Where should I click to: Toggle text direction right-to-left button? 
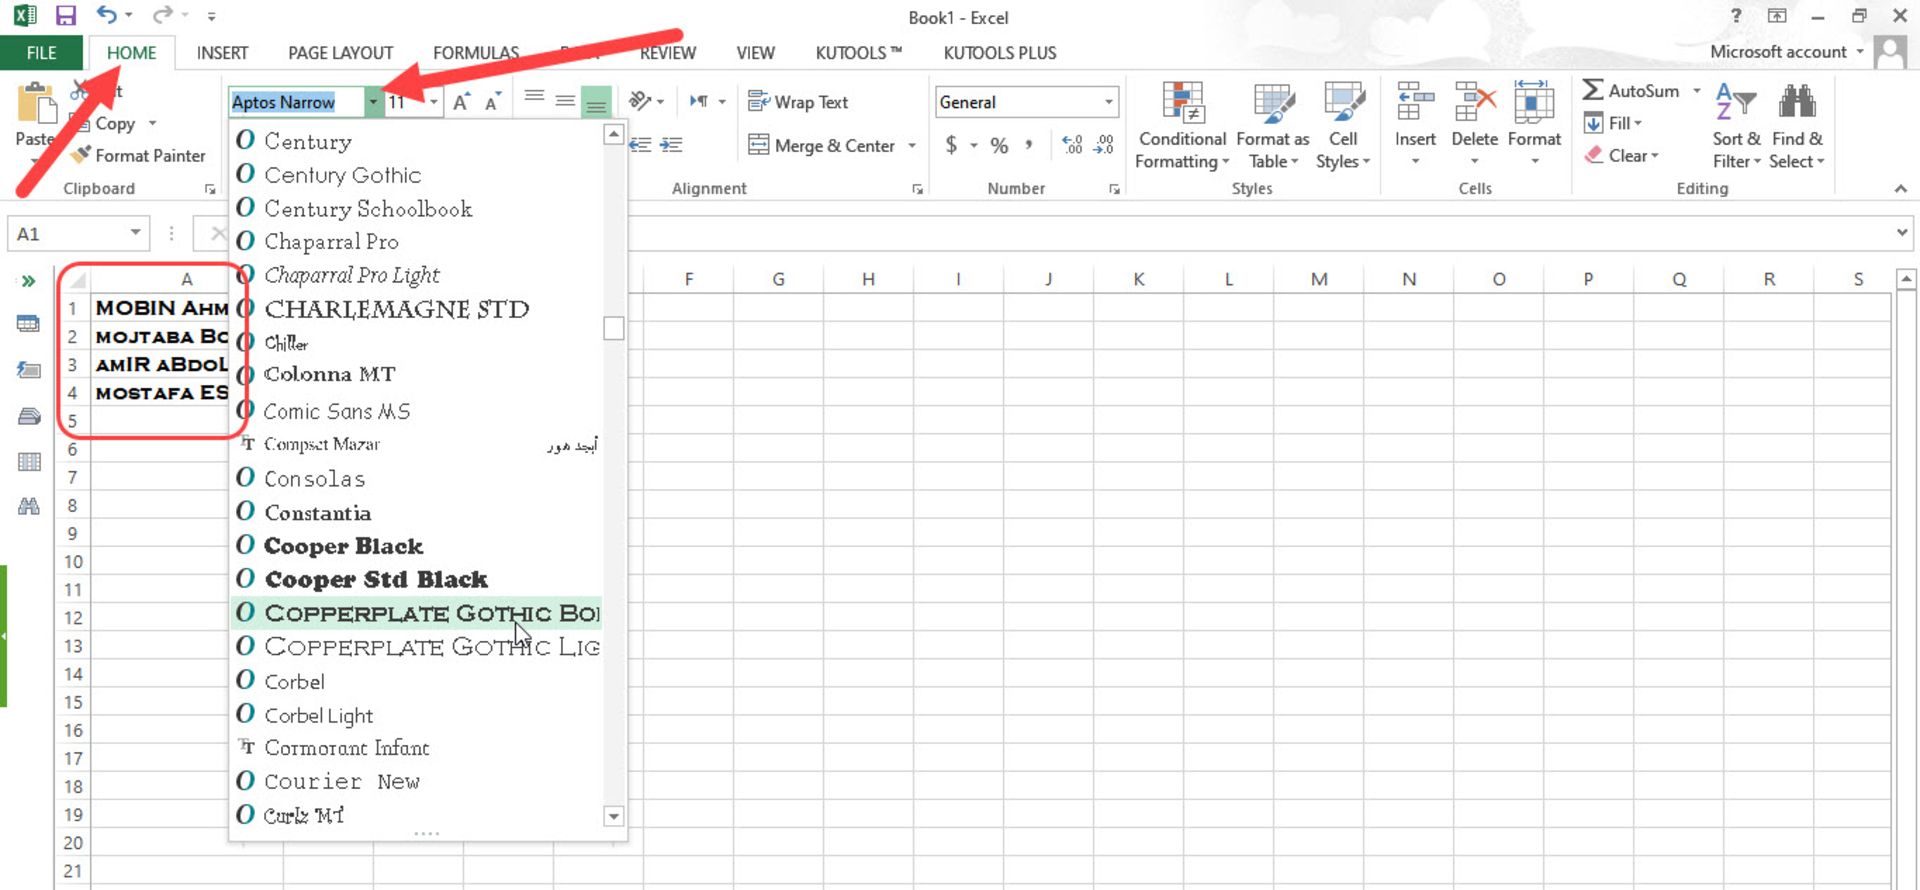(x=699, y=101)
